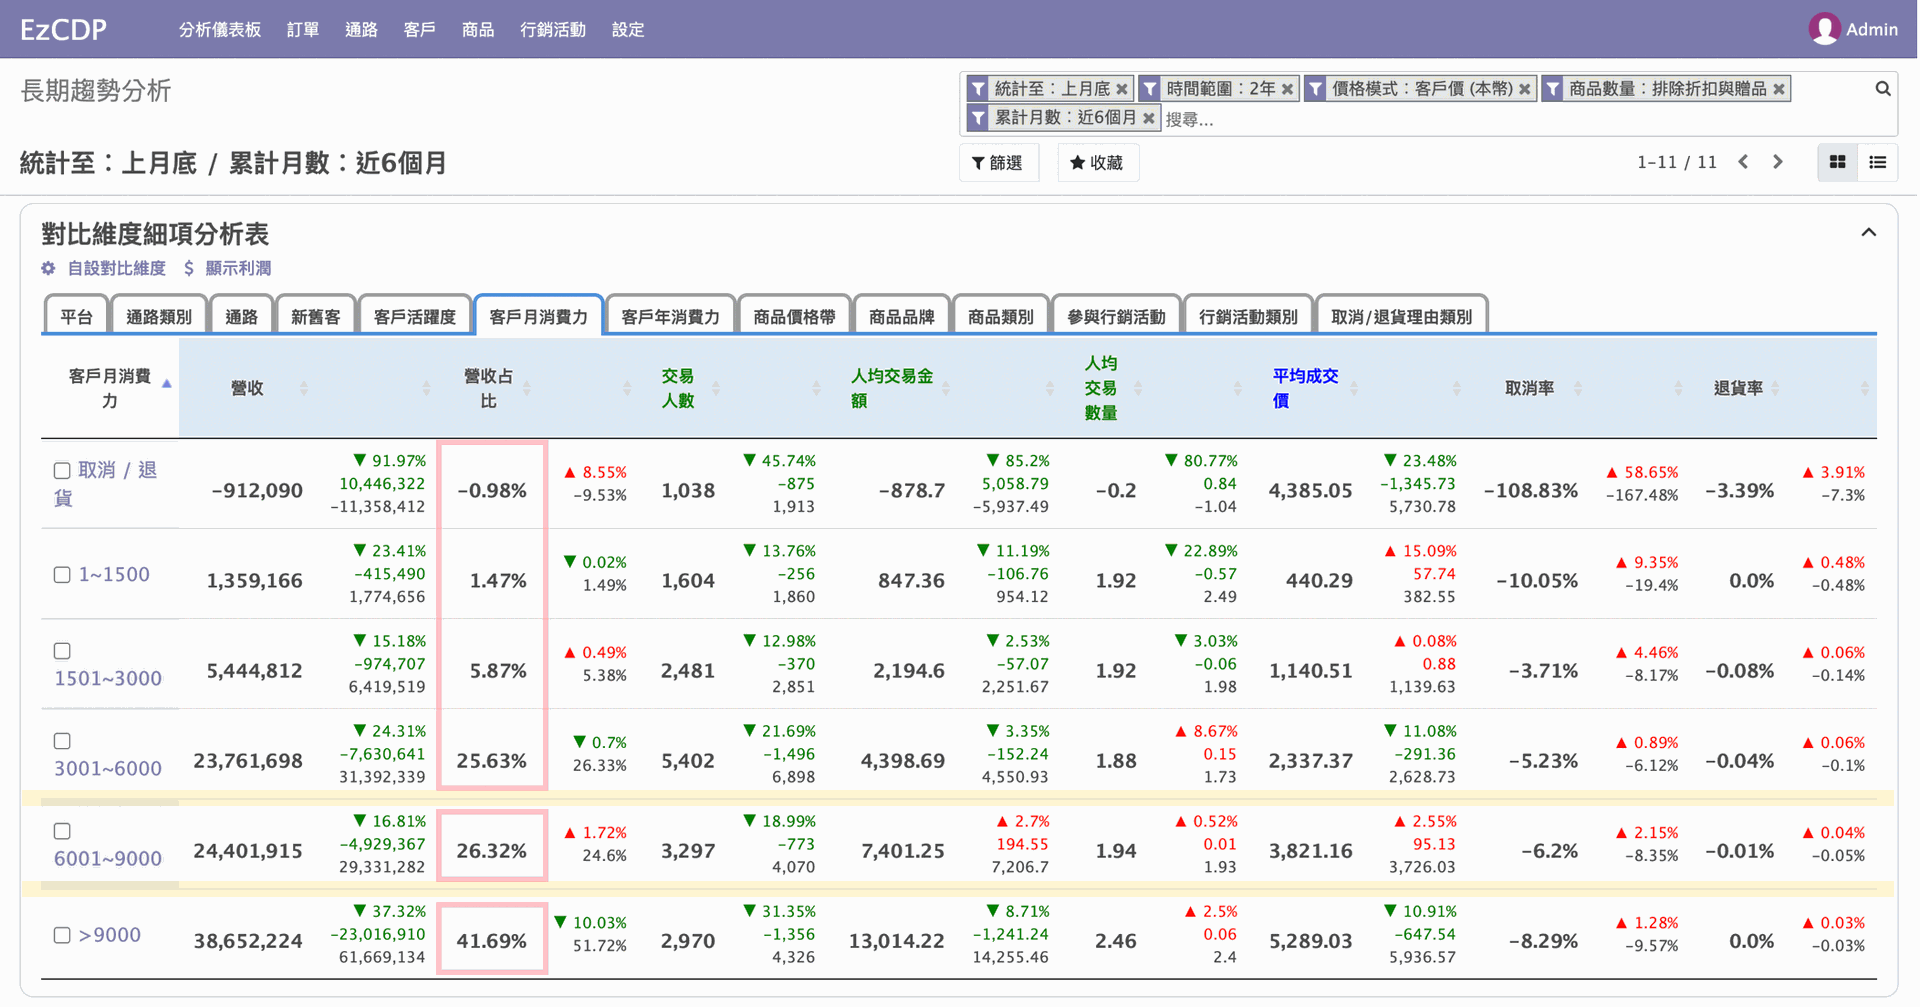Remove the 時間範圍：2年 filter tag
1920x1007 pixels.
click(x=1287, y=89)
